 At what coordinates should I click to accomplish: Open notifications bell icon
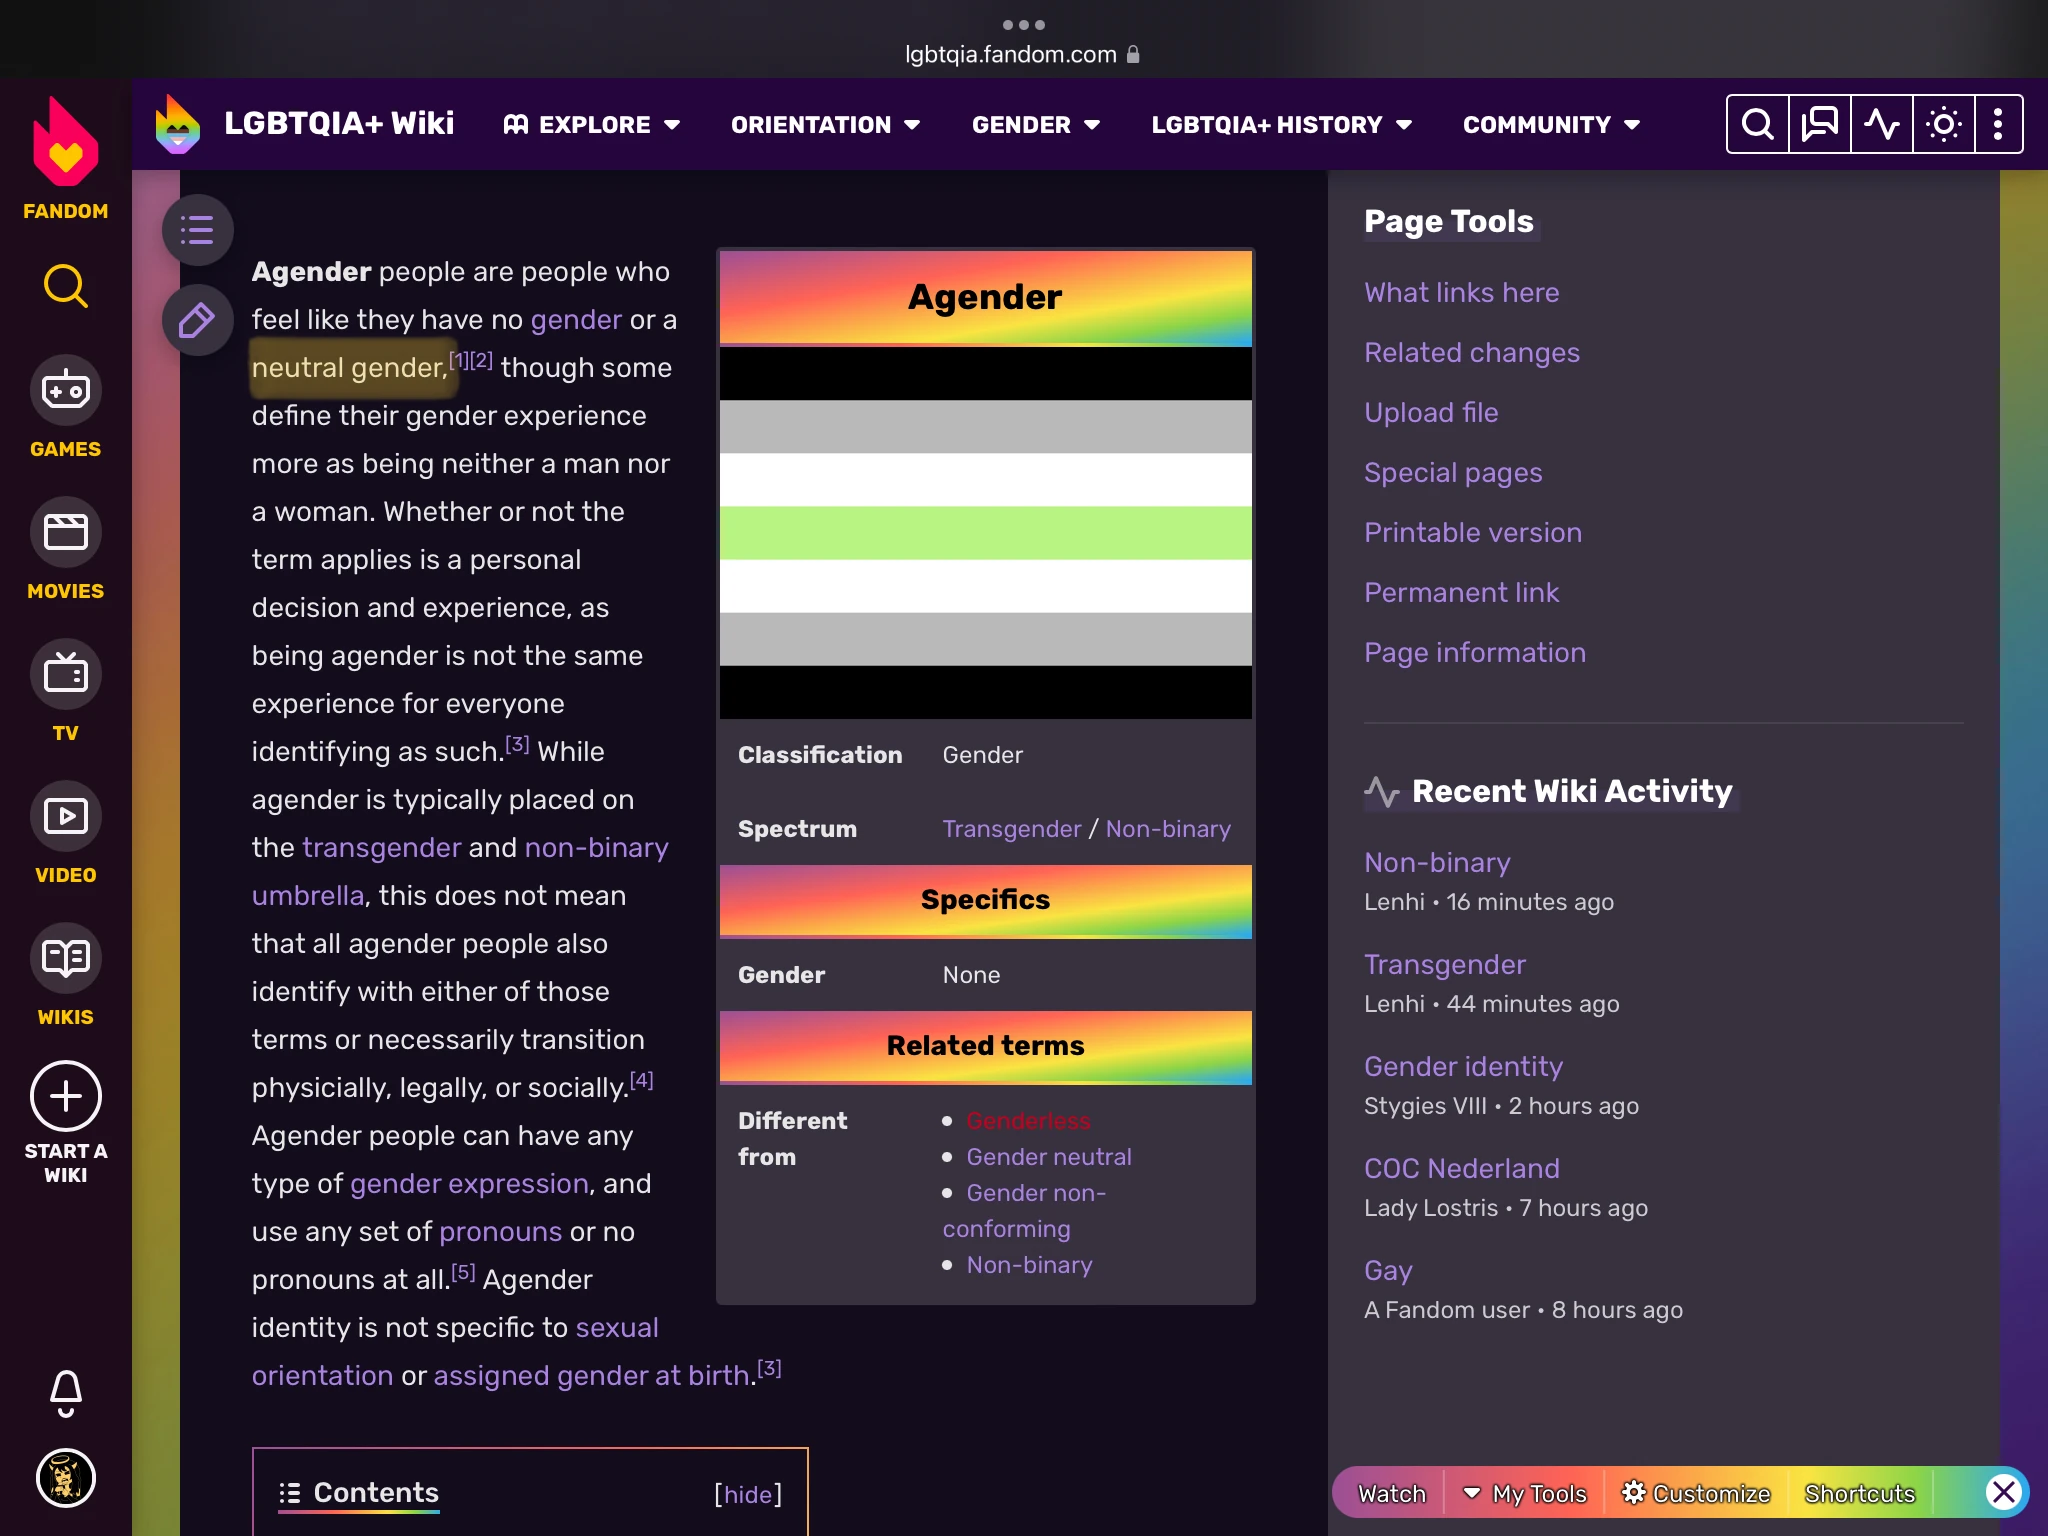(65, 1392)
